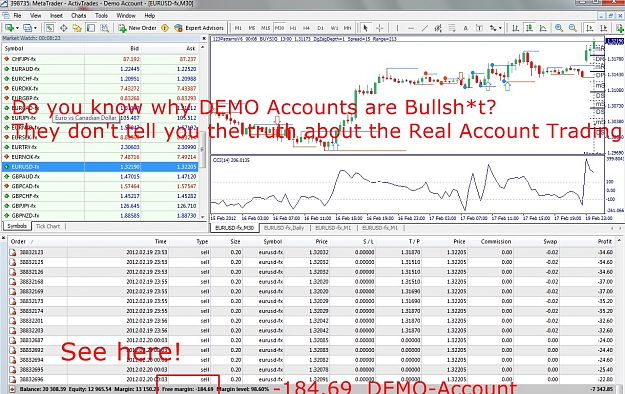Select order 38832123 row

[x=311, y=252]
